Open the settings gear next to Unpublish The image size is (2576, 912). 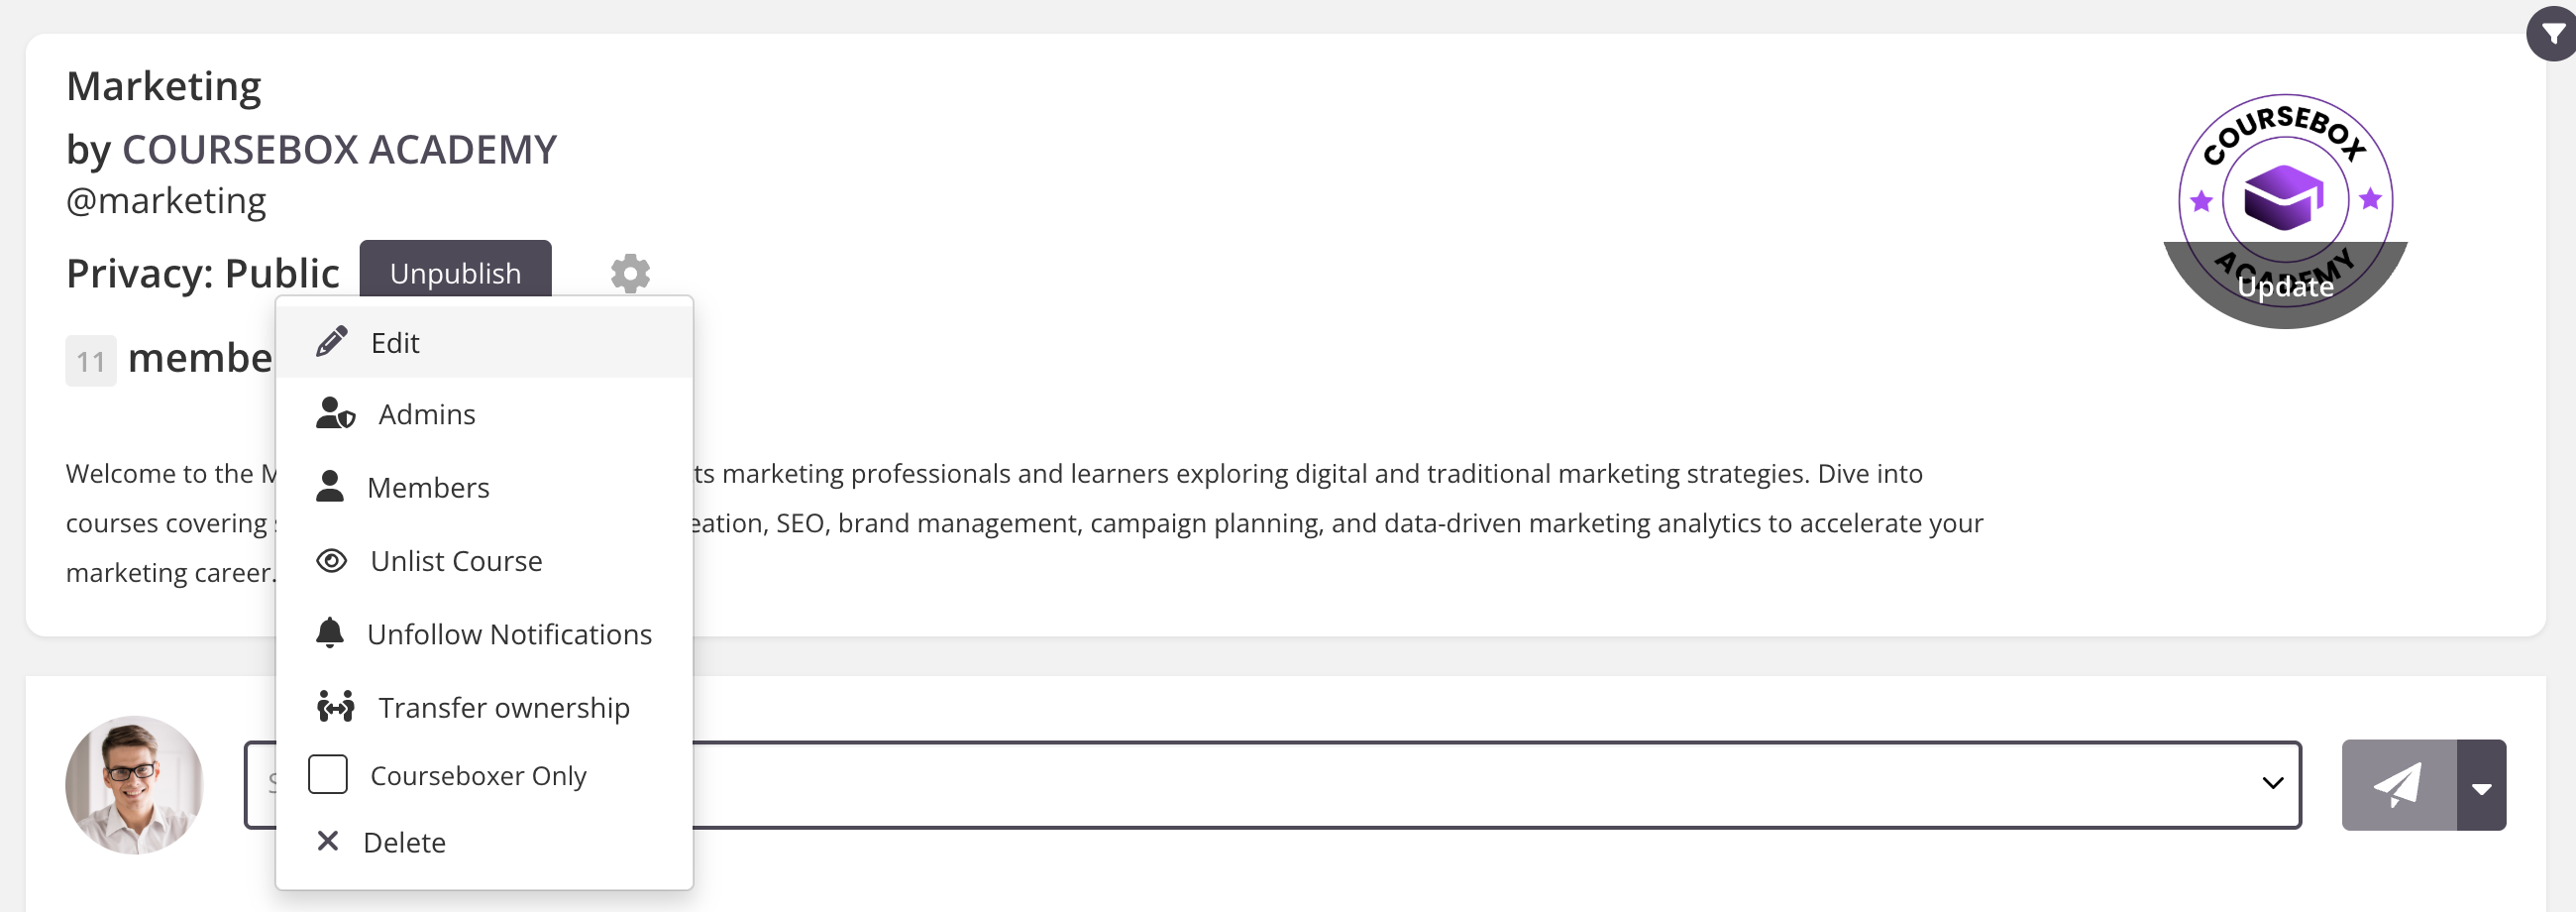[x=630, y=273]
